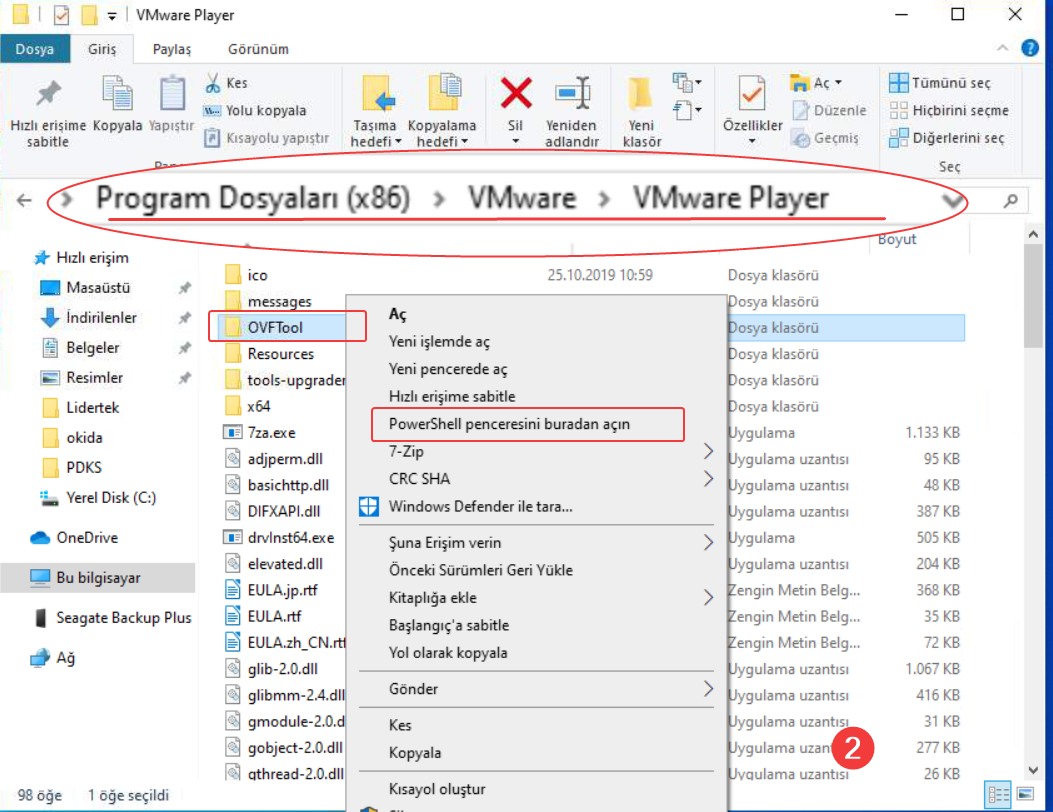This screenshot has width=1053, height=812.
Task: Click Kısayolu yapıştır in the ribbon
Action: pyautogui.click(x=267, y=138)
